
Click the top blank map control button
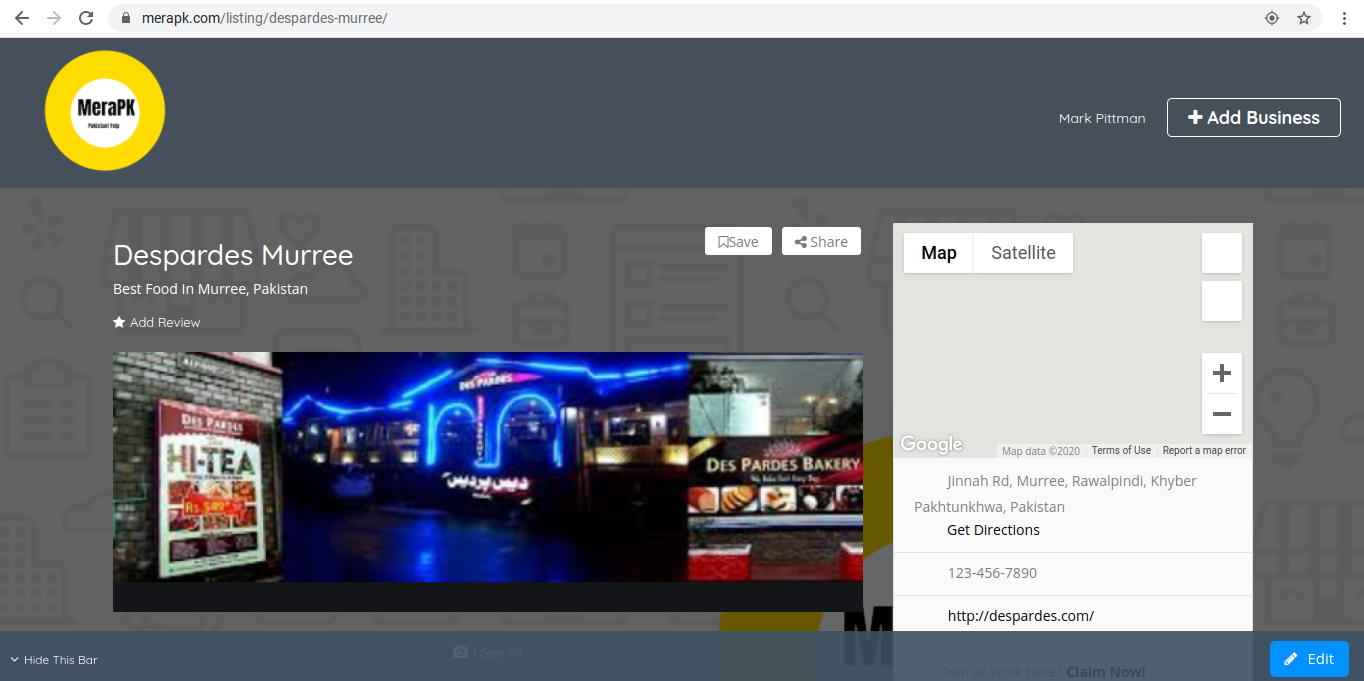click(1221, 253)
